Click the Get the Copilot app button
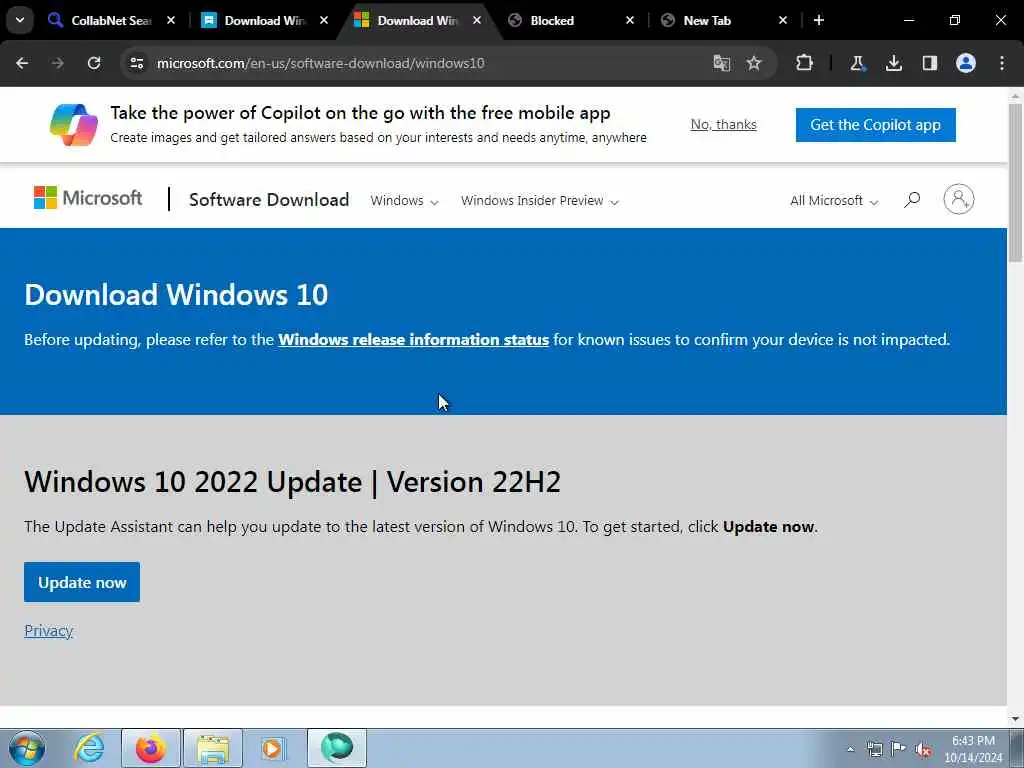Viewport: 1024px width, 768px height. pos(875,125)
